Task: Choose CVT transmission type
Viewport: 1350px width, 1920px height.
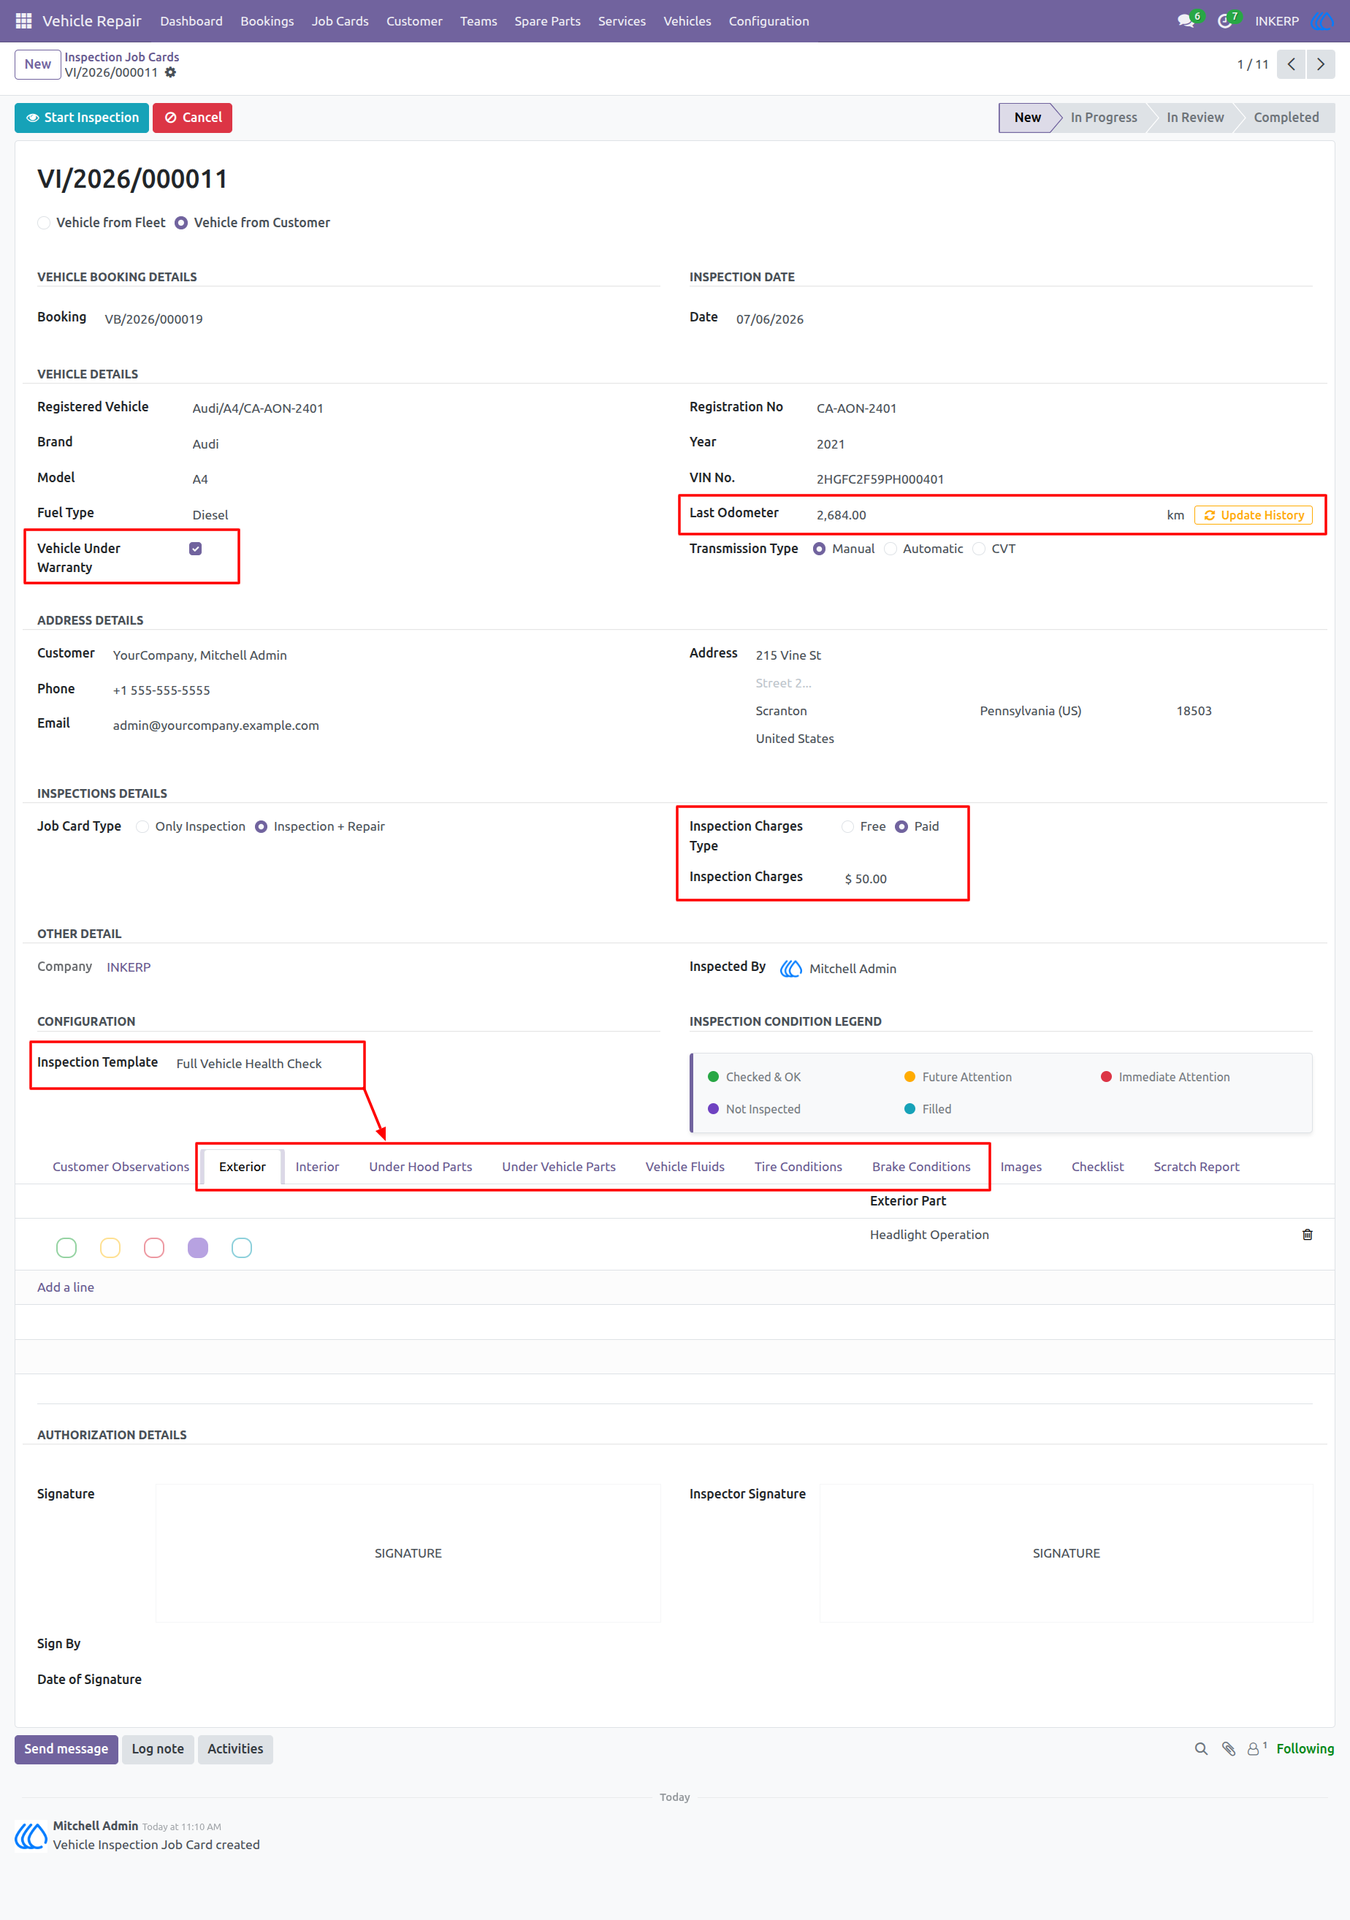Action: point(979,549)
